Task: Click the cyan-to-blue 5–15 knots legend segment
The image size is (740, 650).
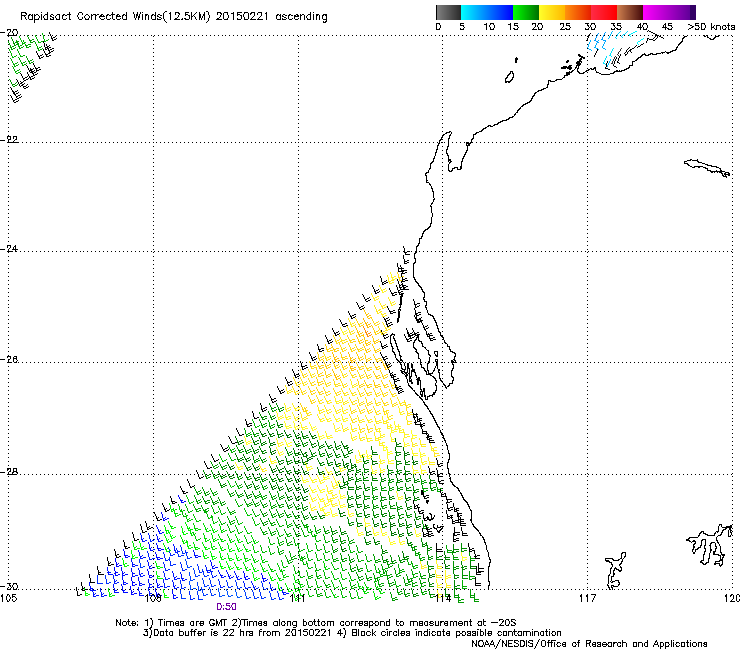Action: coord(487,12)
